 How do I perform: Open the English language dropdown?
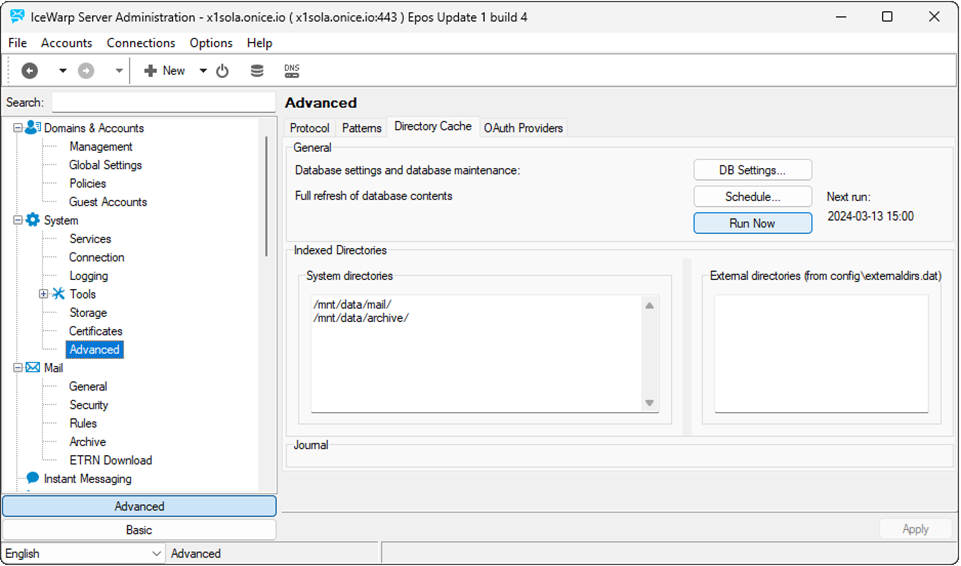83,553
